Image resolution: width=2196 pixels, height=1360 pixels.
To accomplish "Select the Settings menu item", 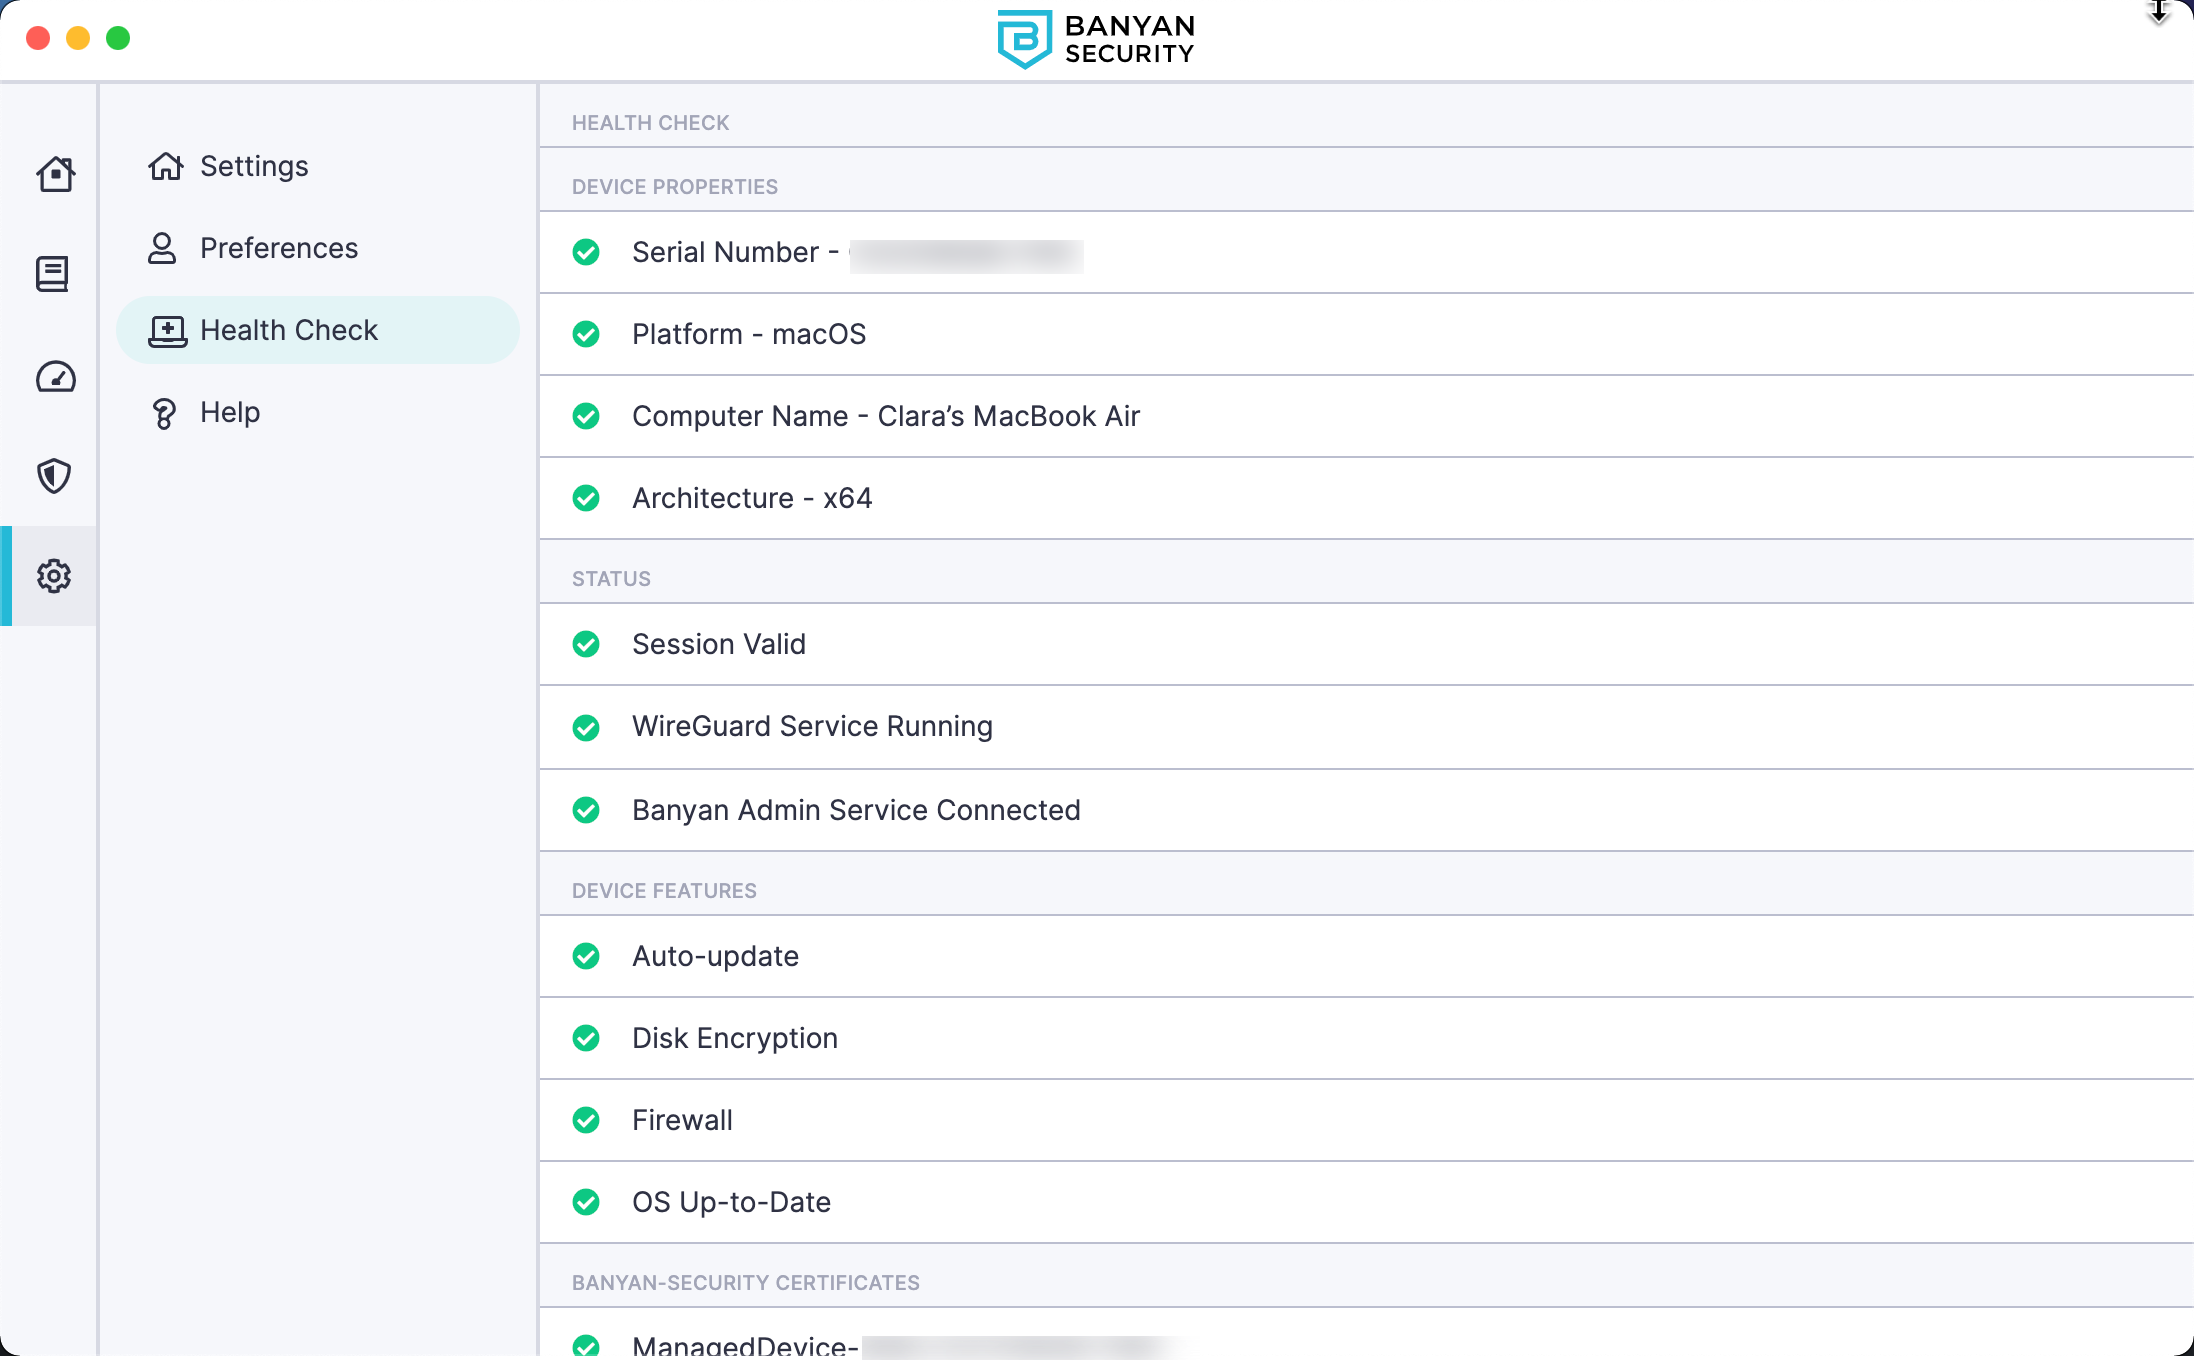I will (318, 166).
